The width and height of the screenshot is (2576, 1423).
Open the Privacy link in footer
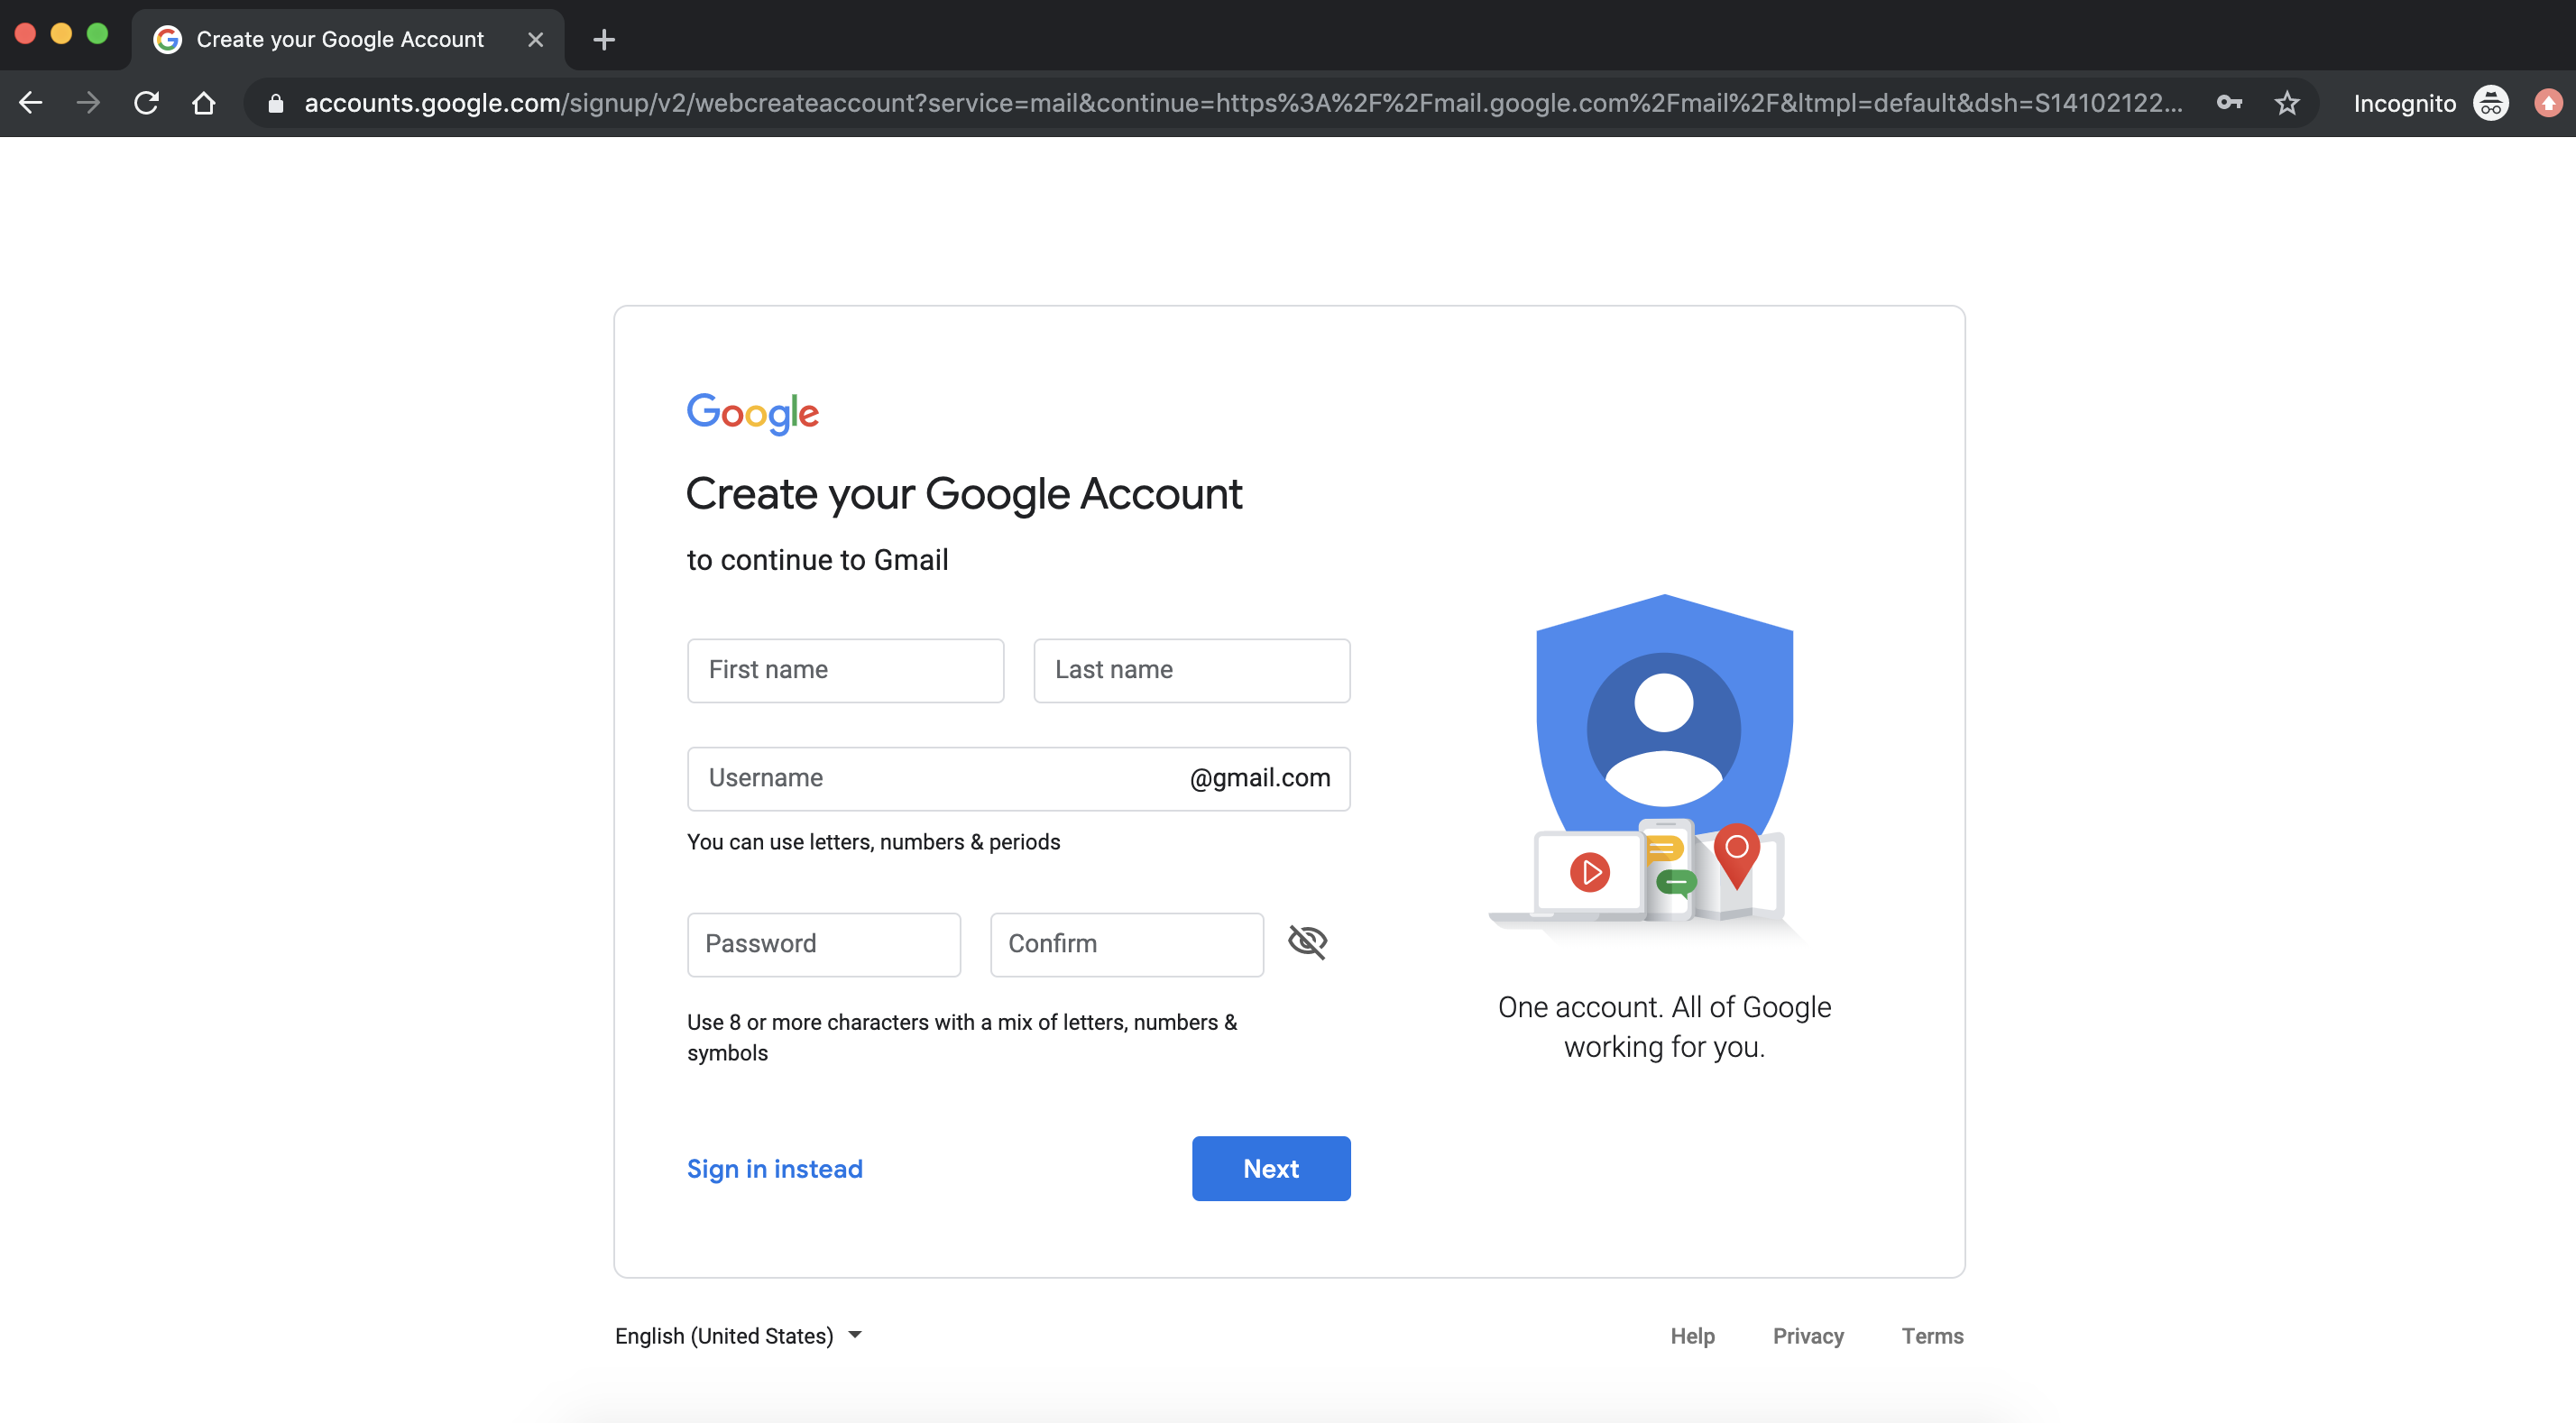click(x=1808, y=1336)
